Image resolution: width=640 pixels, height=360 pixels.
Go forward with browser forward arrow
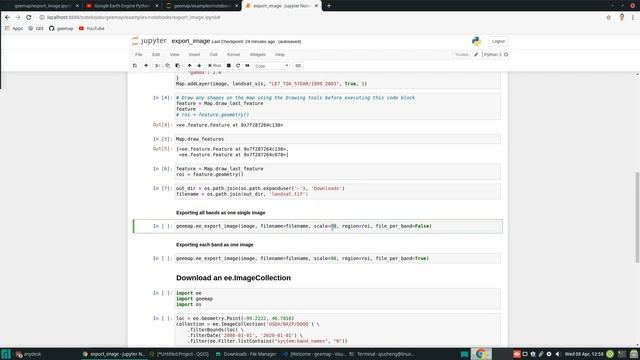click(x=18, y=17)
